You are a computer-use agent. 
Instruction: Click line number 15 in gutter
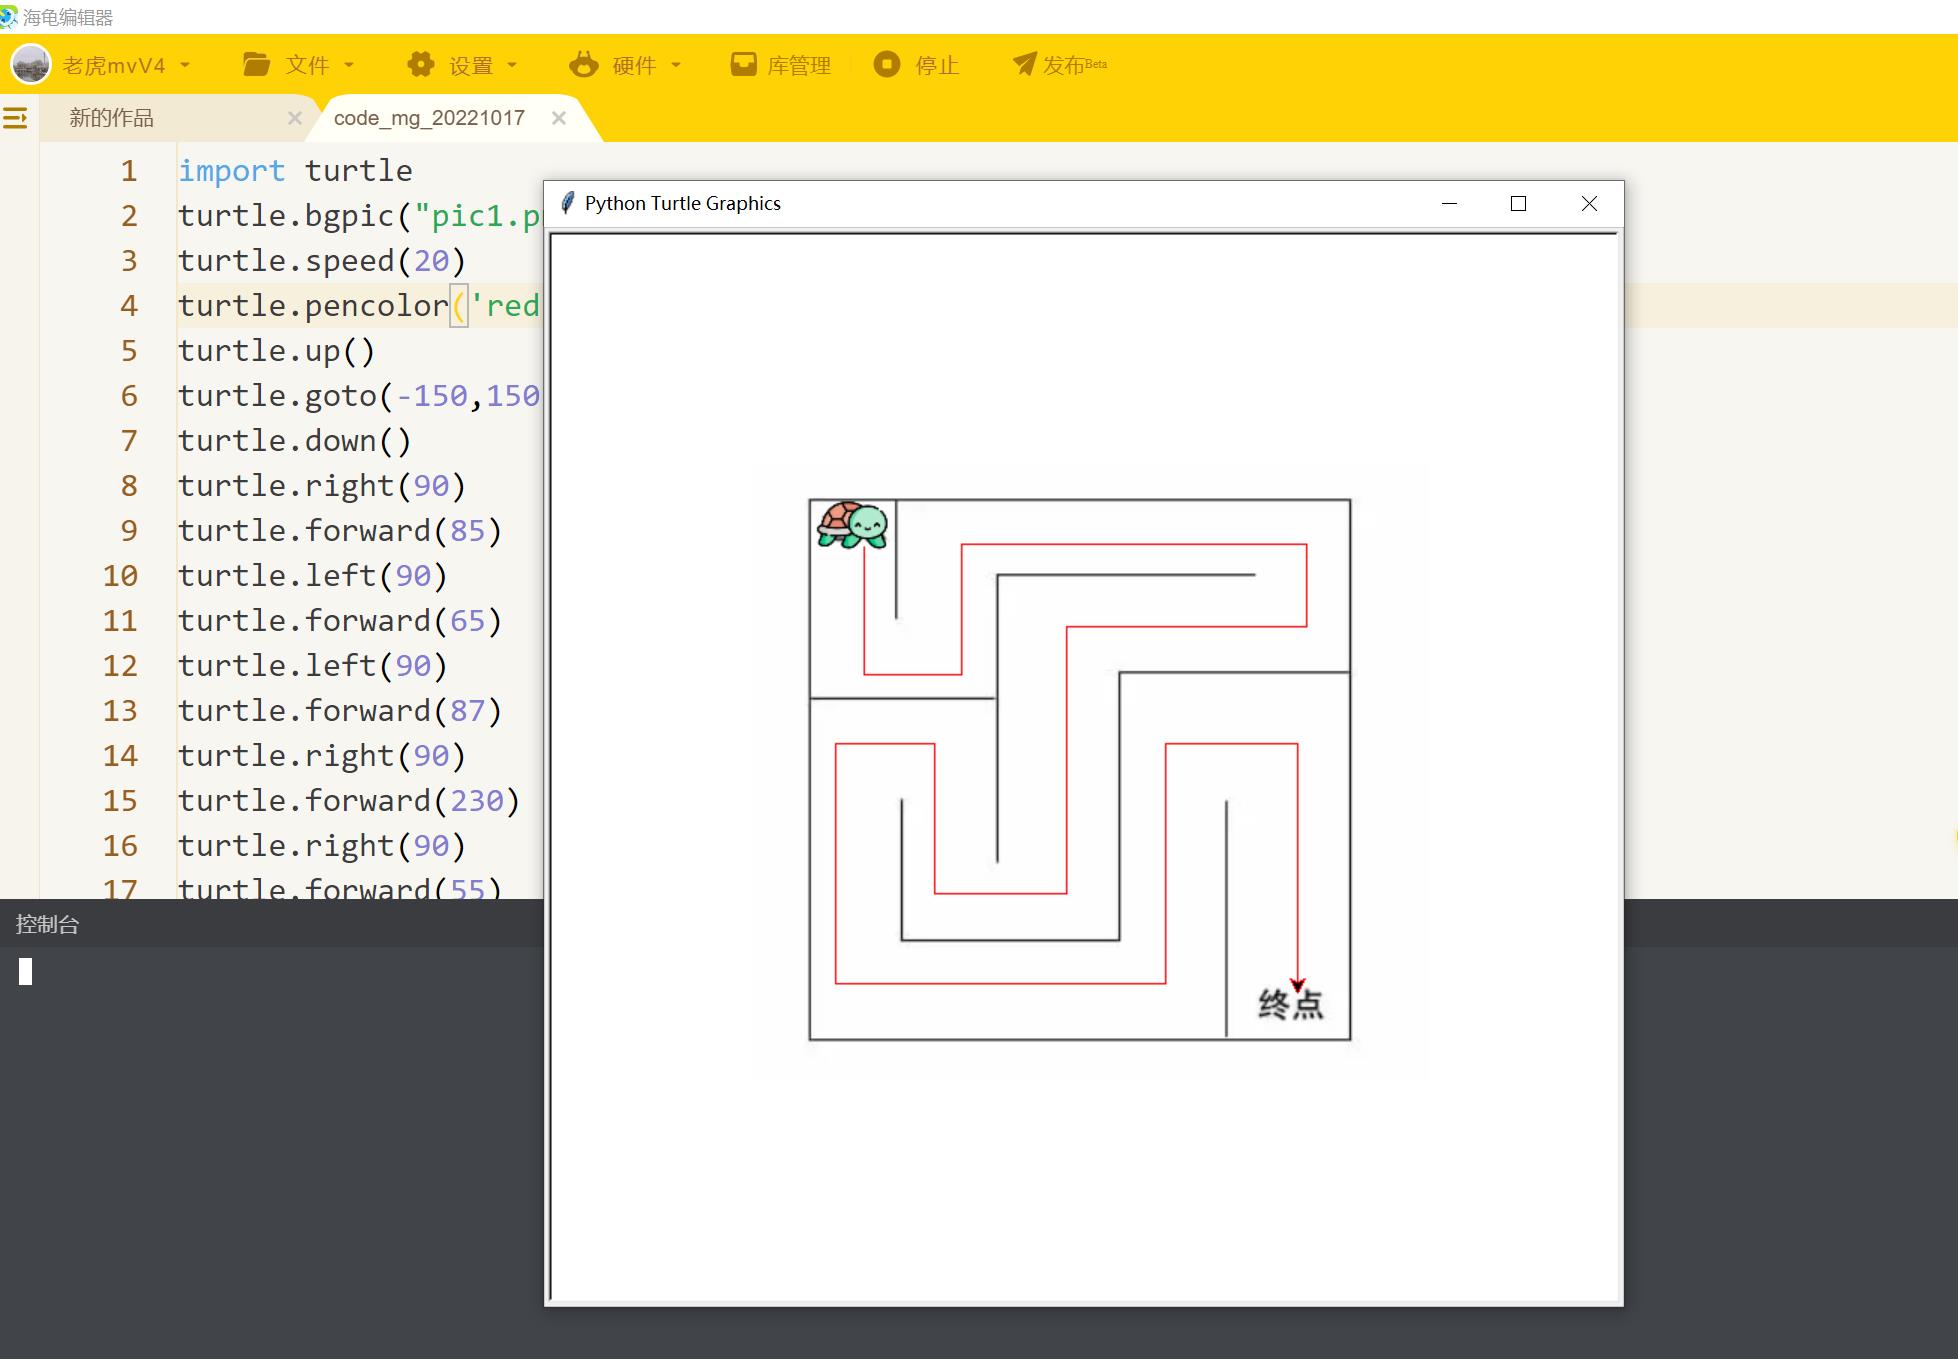(x=120, y=801)
